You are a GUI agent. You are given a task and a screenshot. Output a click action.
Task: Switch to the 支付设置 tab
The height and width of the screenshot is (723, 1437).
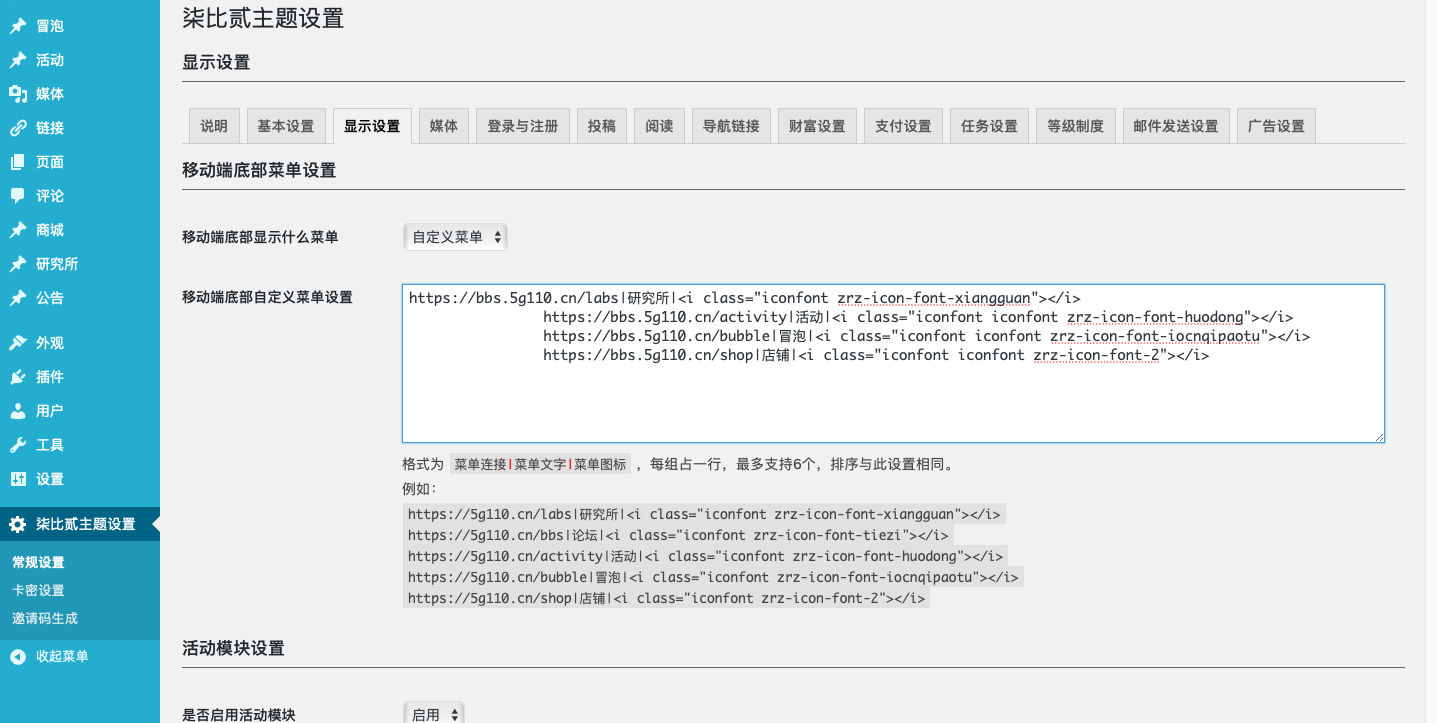coord(902,126)
